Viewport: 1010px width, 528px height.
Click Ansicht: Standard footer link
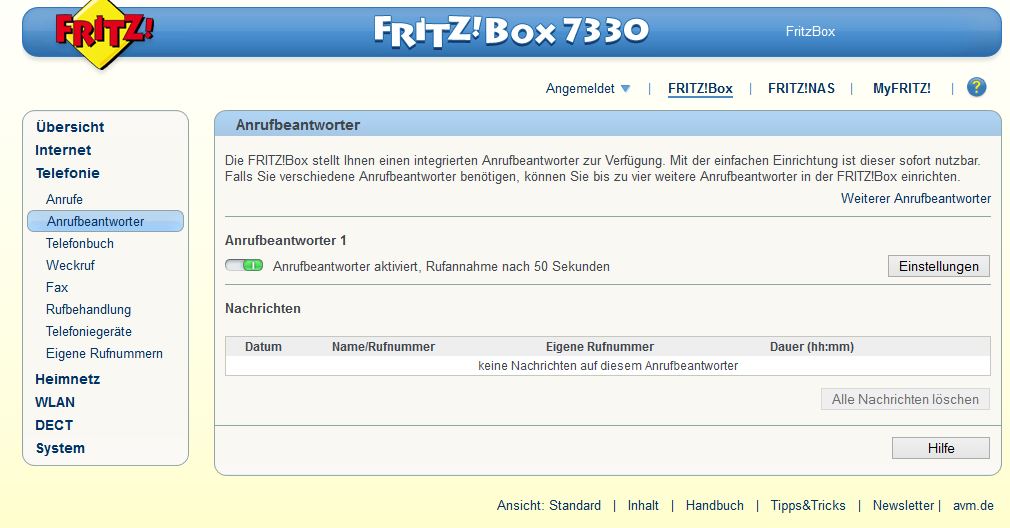[x=549, y=505]
